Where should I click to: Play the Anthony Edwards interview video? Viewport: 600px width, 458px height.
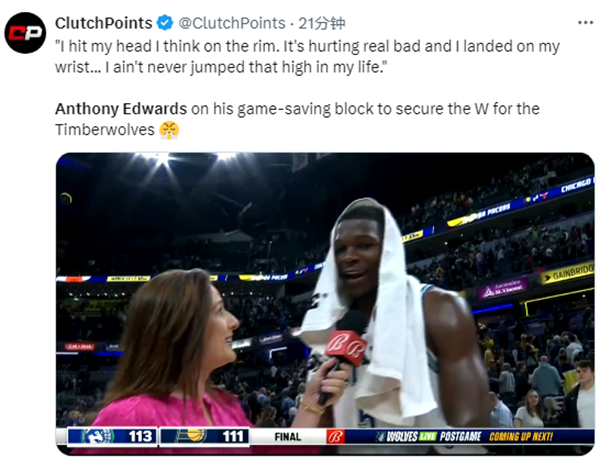coord(325,303)
